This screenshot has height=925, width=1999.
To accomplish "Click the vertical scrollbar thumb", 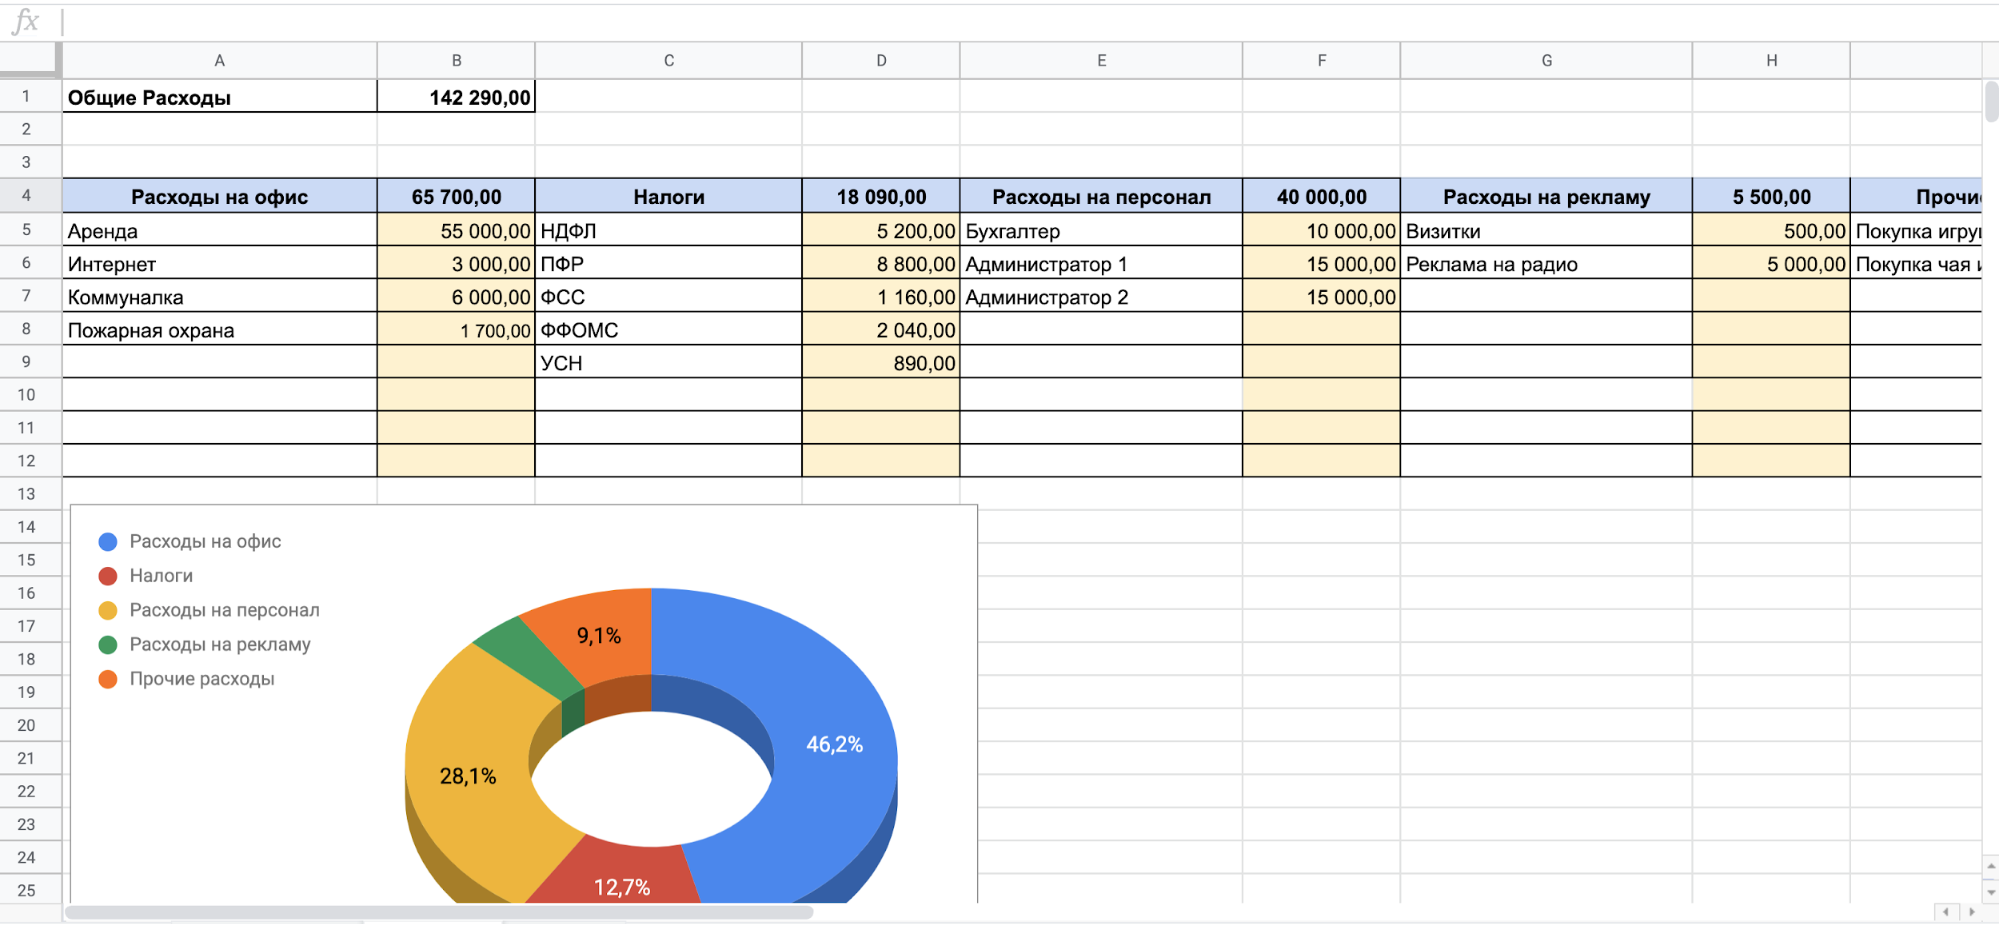I will 1991,102.
